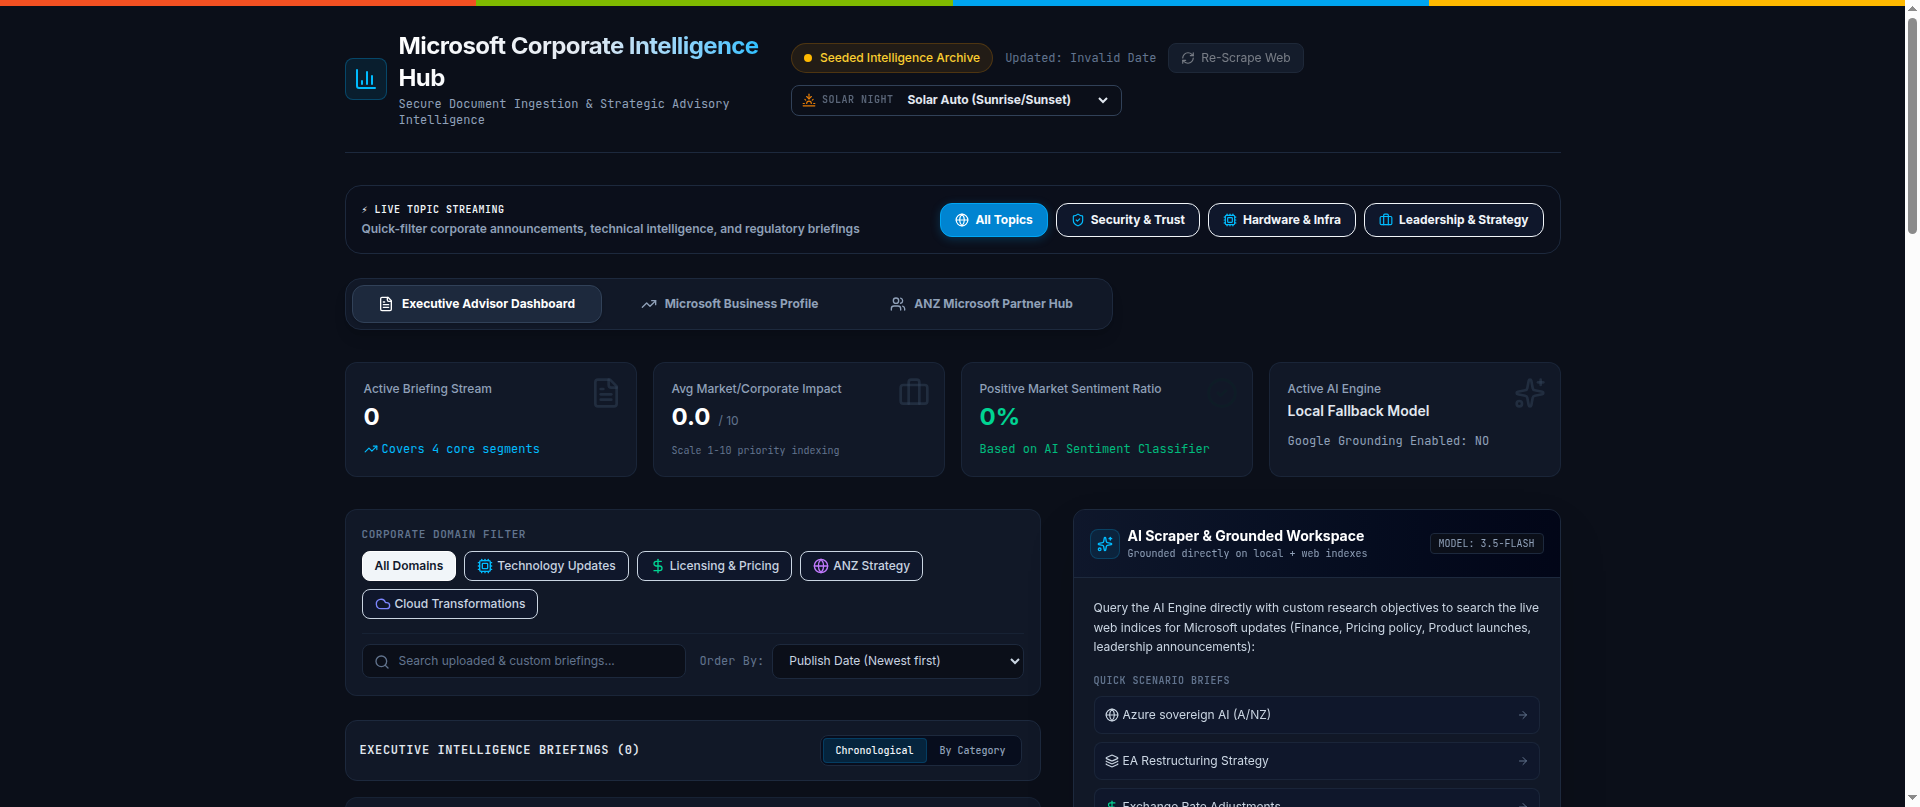Click the people icon on ANZ Microsoft Partner Hub
The height and width of the screenshot is (807, 1920).
[x=898, y=304]
